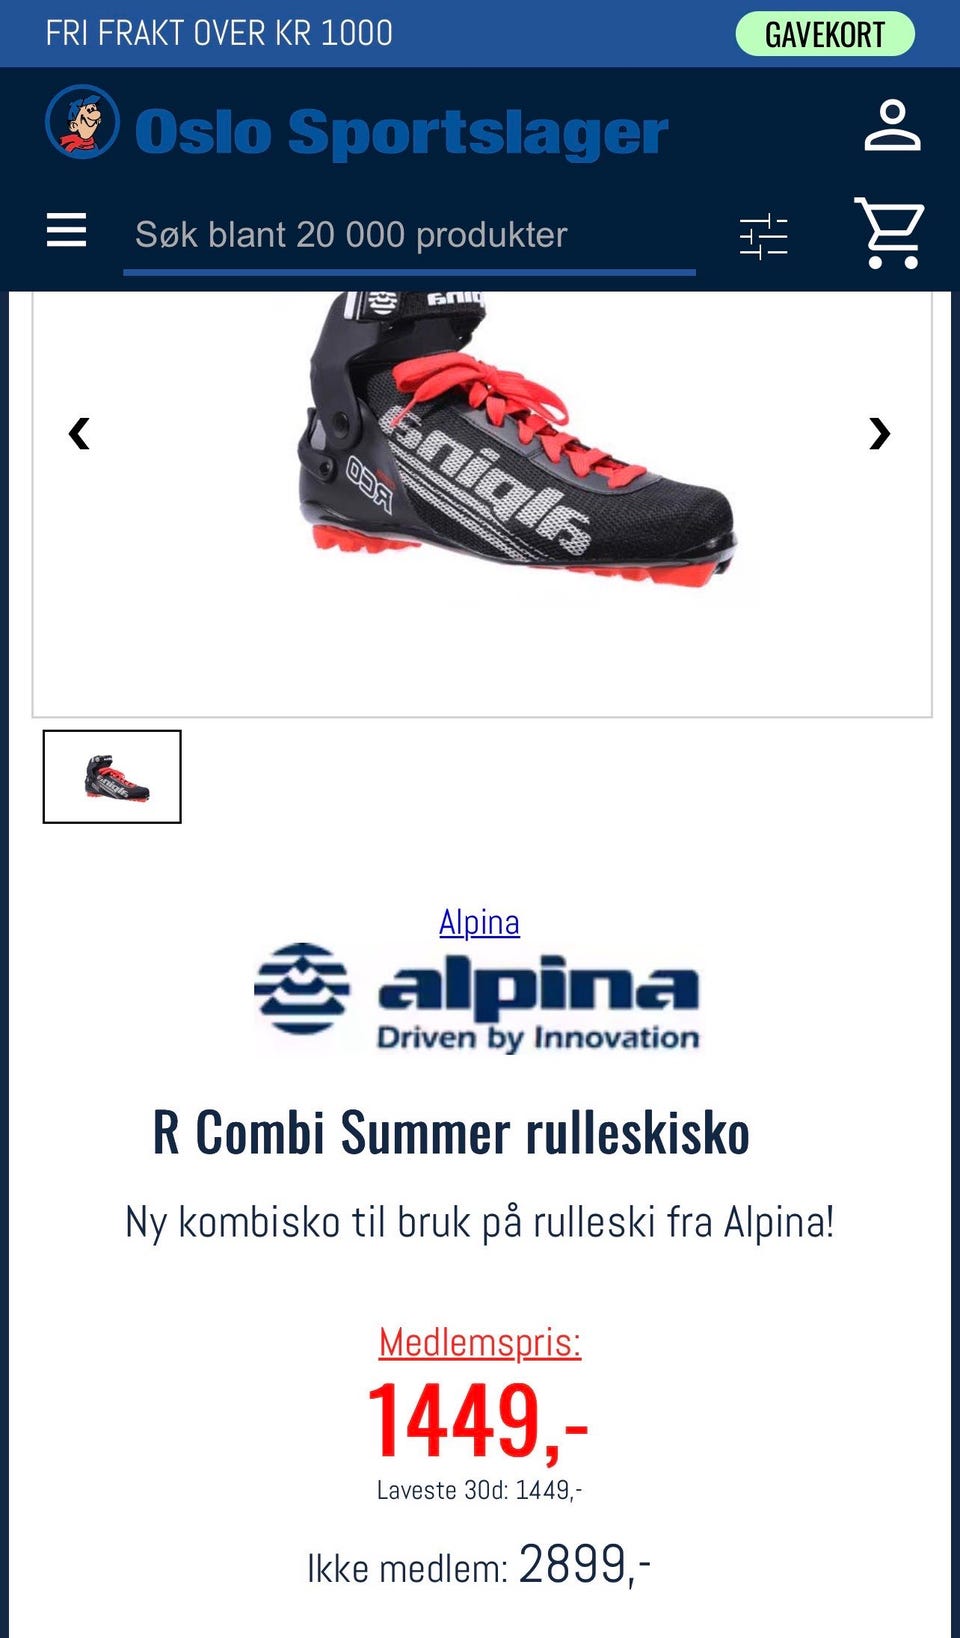Click the 1449,- member price

(478, 1420)
